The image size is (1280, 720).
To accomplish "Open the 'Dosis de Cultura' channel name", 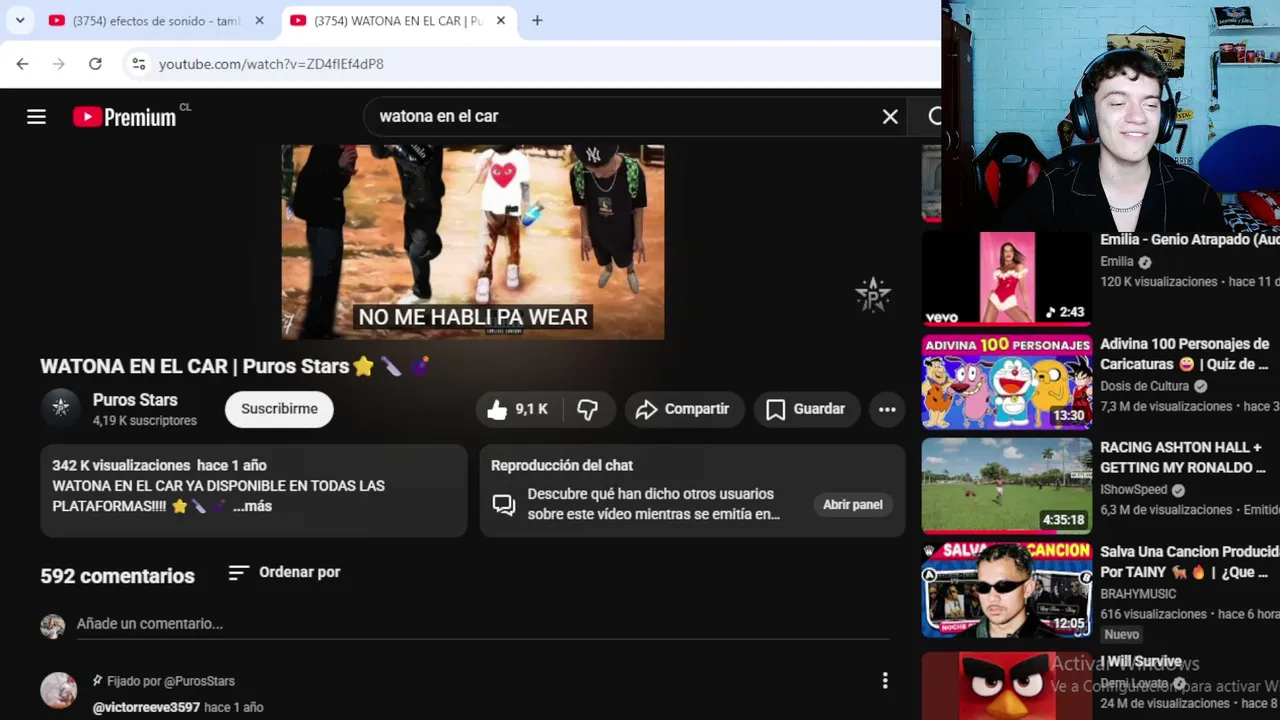I will 1145,386.
